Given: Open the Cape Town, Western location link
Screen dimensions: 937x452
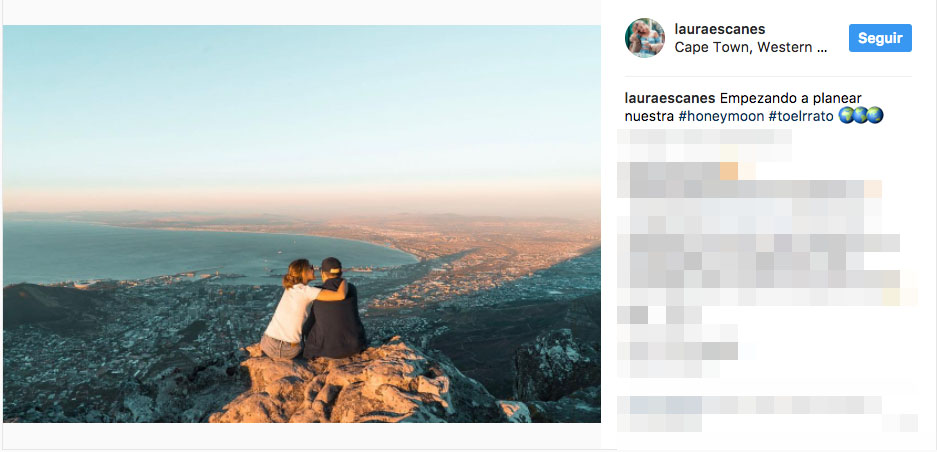Looking at the screenshot, I should click(x=751, y=48).
